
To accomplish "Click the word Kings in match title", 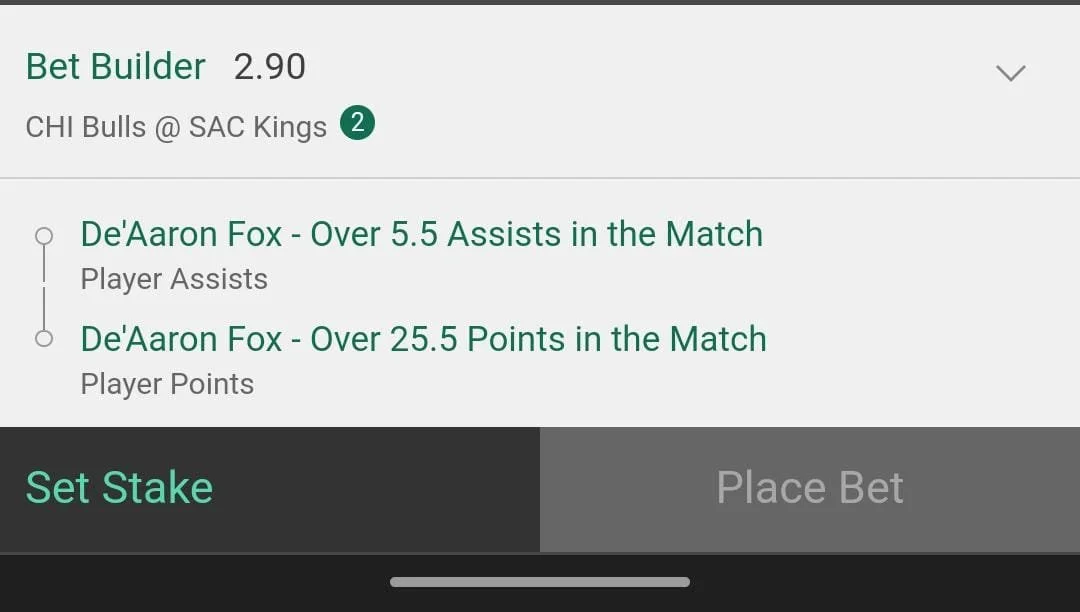I will pyautogui.click(x=290, y=128).
